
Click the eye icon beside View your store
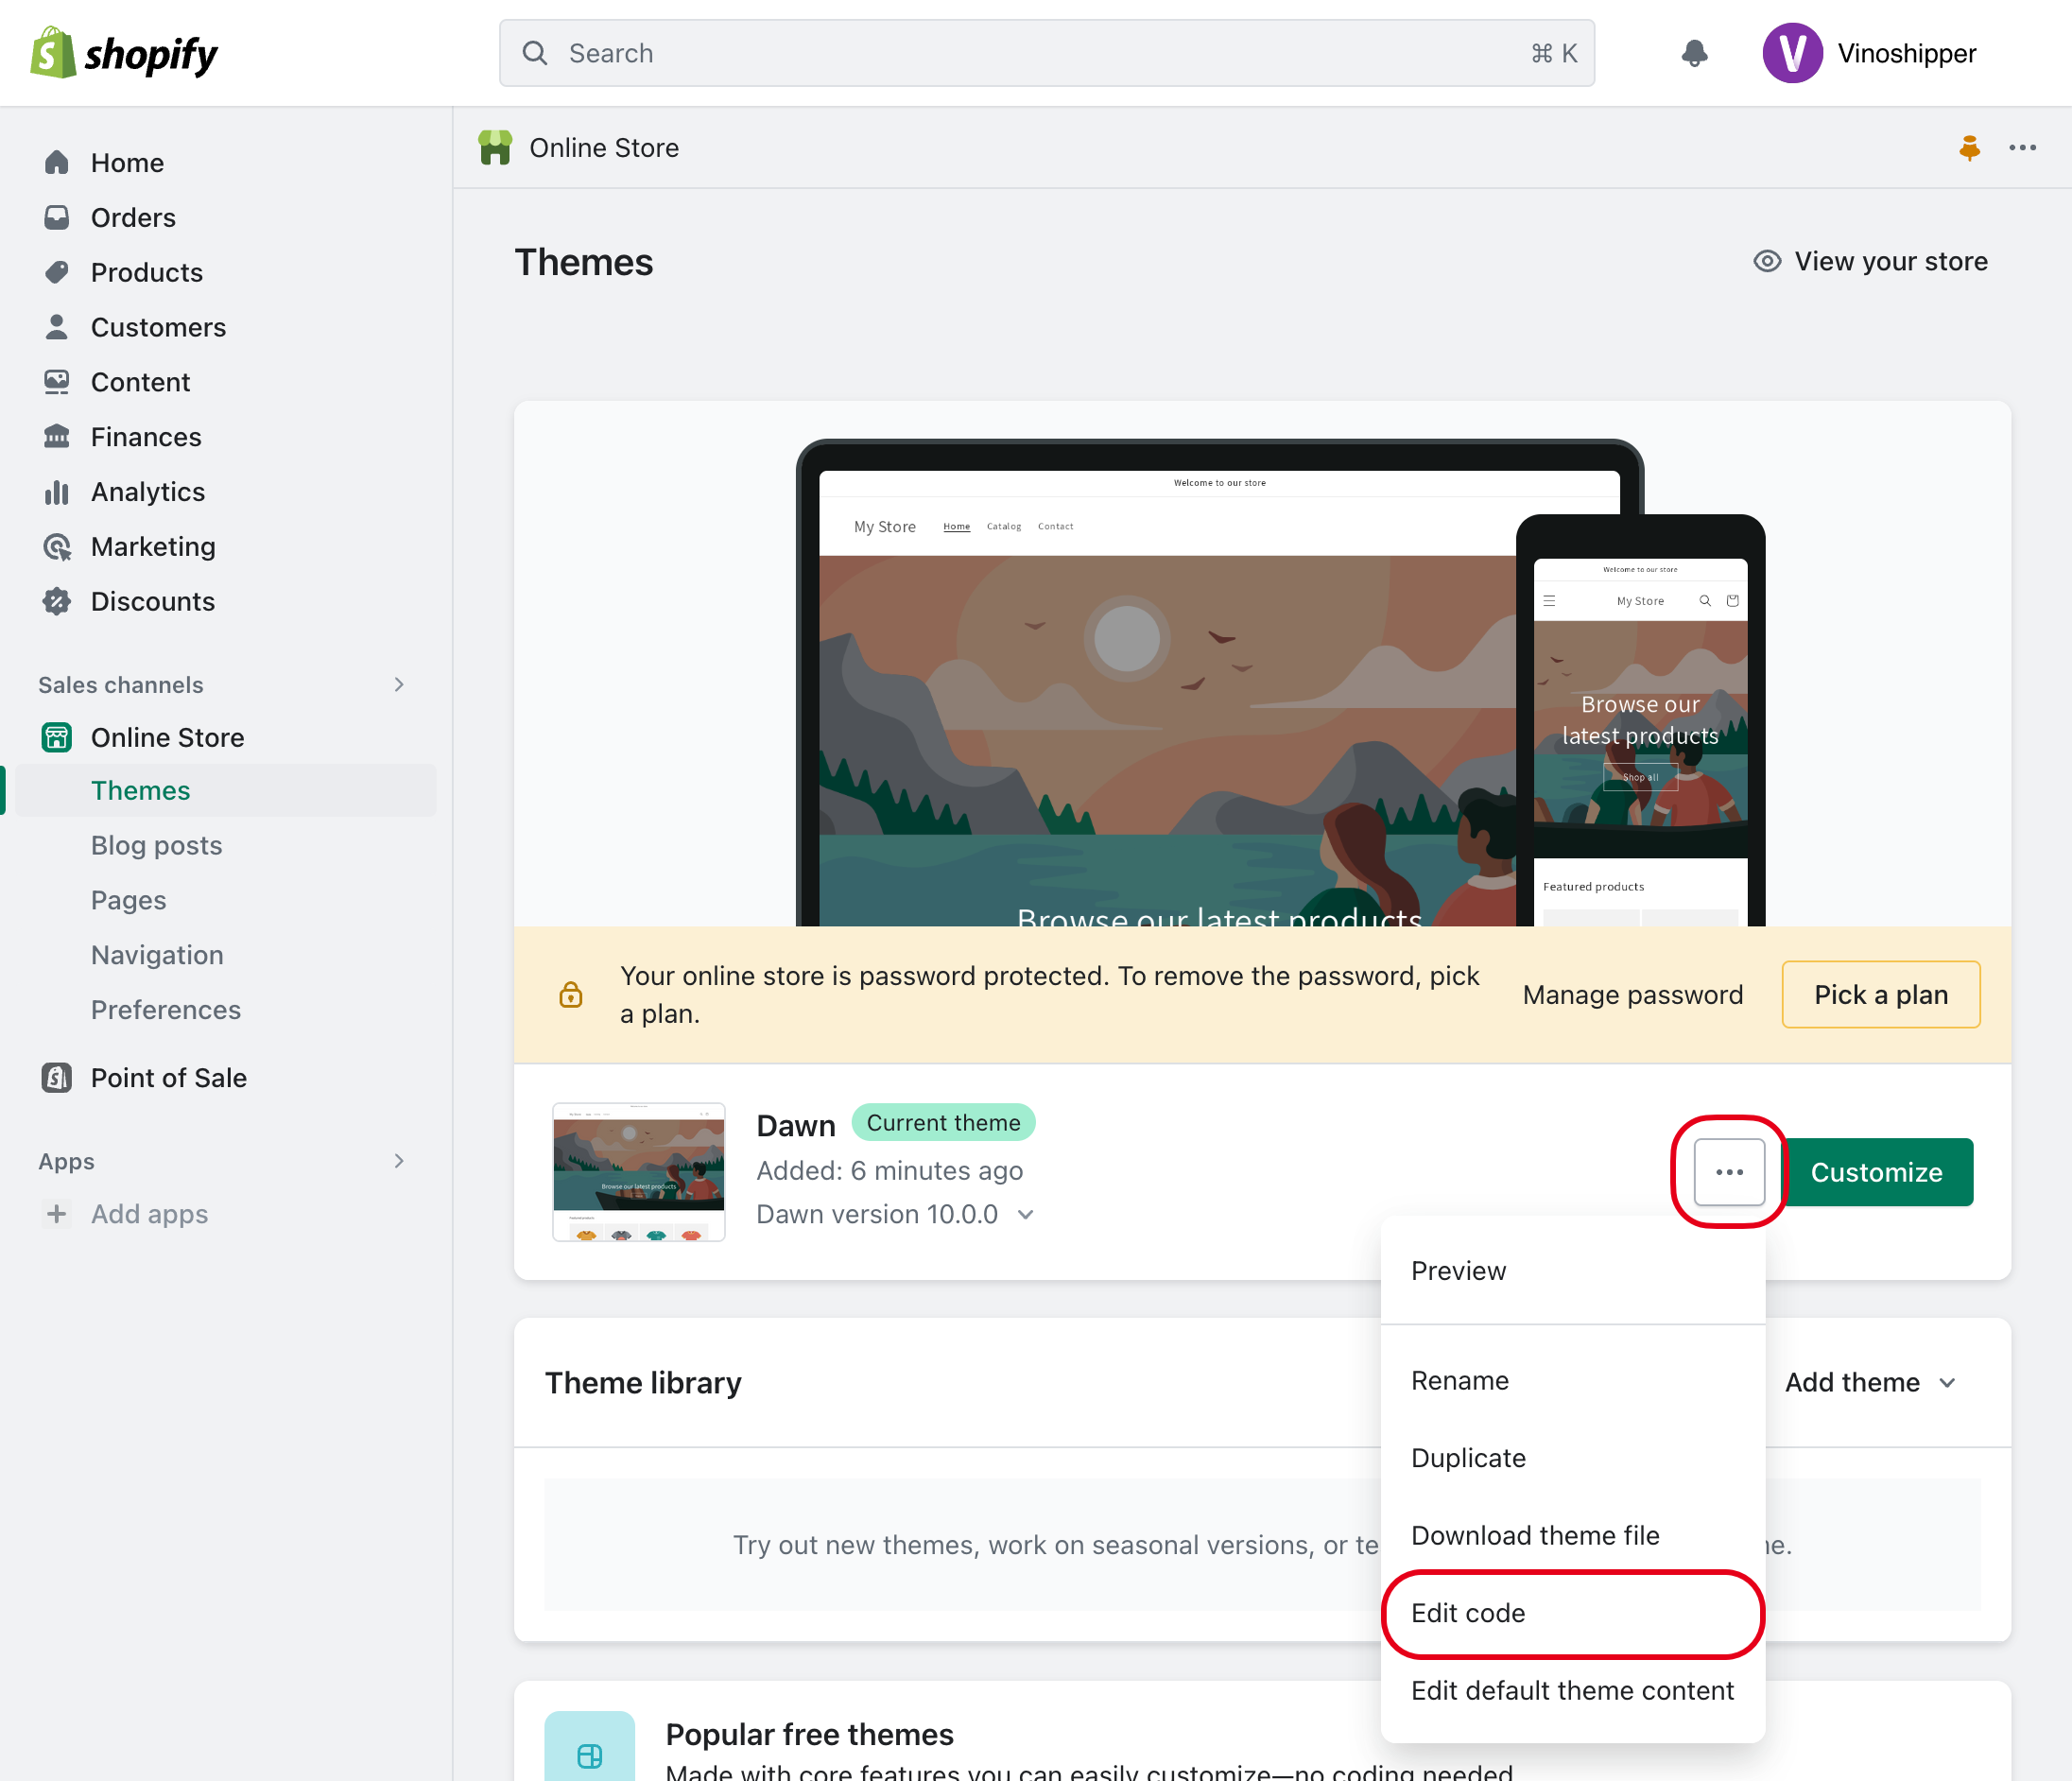click(x=1767, y=261)
